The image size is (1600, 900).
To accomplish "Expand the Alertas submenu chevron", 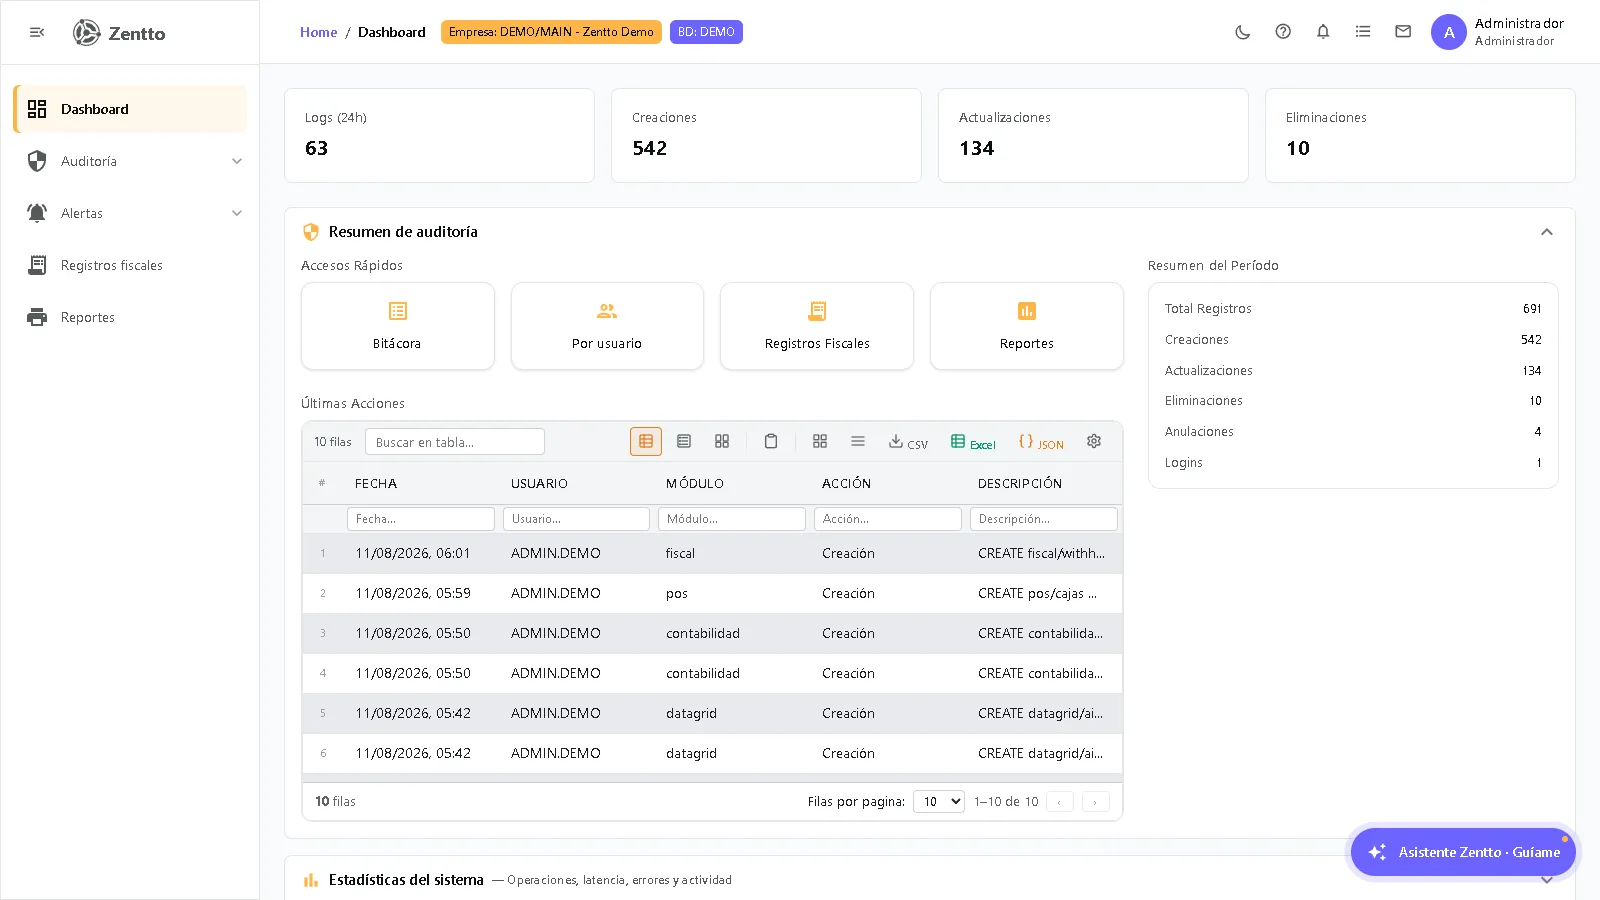I will 237,213.
